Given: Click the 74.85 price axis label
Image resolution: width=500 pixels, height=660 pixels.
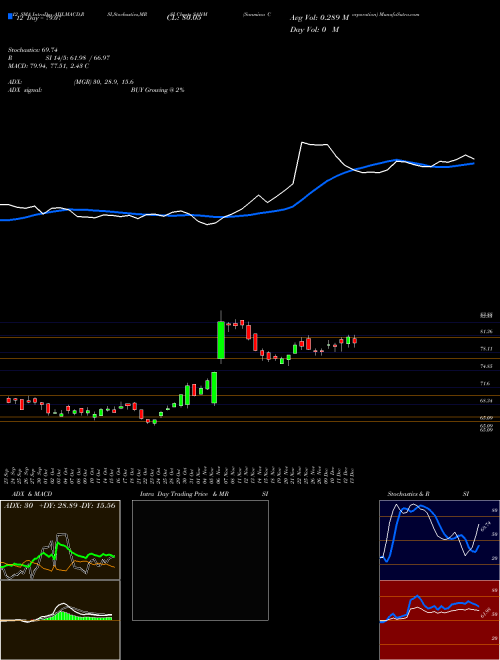Looking at the screenshot, I should (486, 366).
